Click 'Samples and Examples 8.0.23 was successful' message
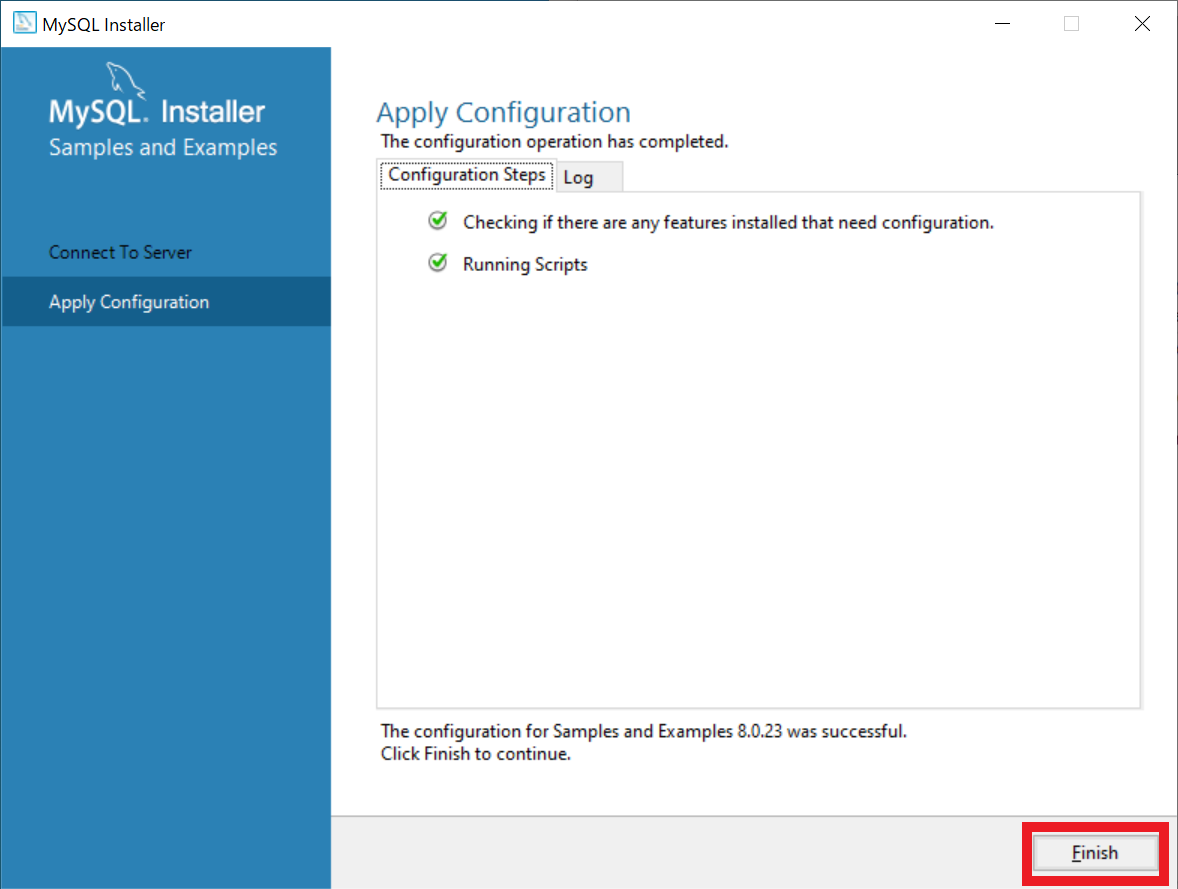This screenshot has width=1178, height=889. pos(644,731)
